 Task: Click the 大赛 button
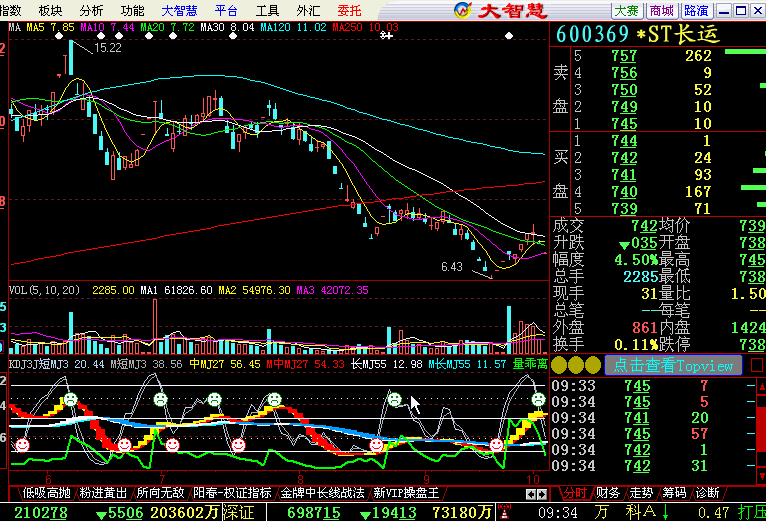coord(627,10)
